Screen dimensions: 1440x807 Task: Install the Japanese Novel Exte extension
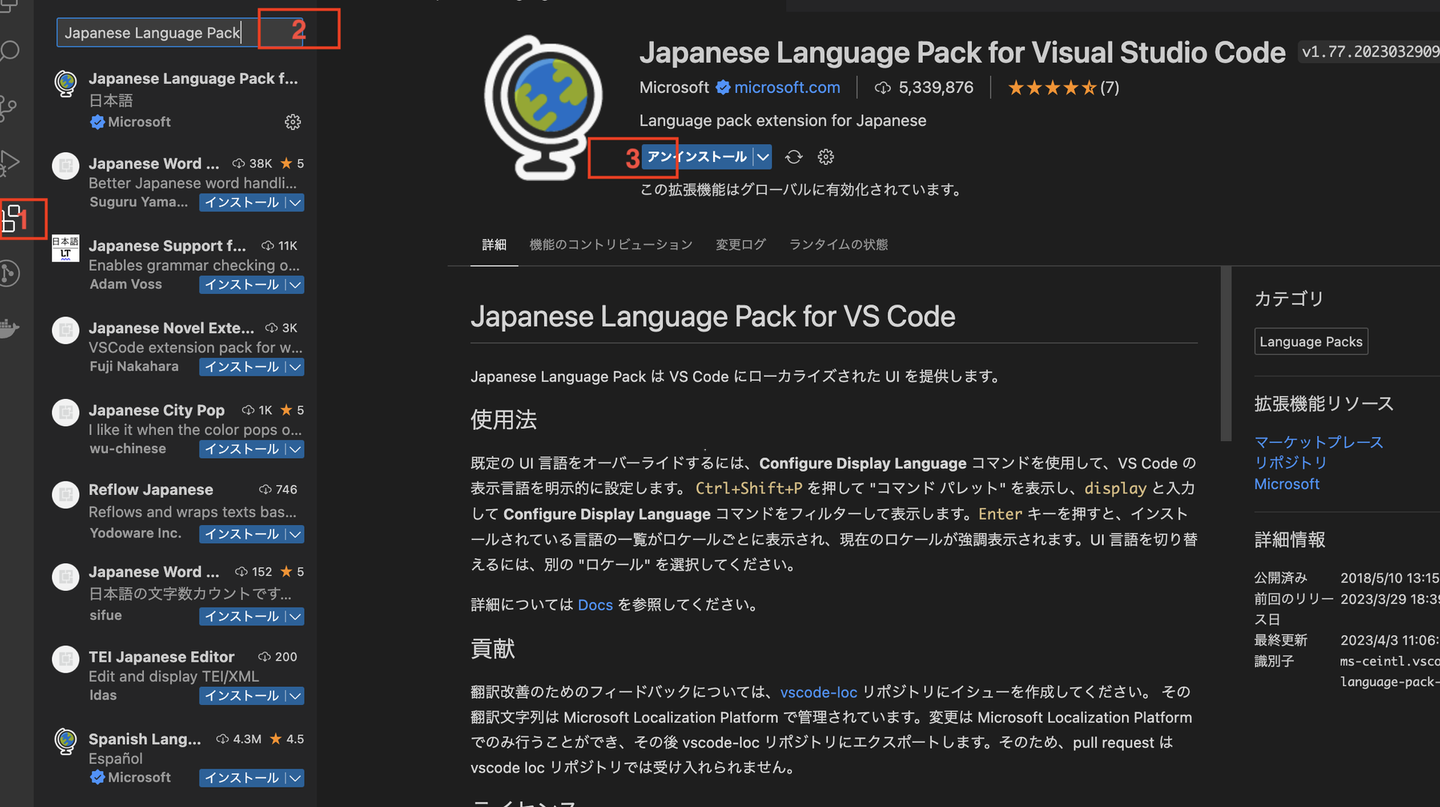coord(242,367)
